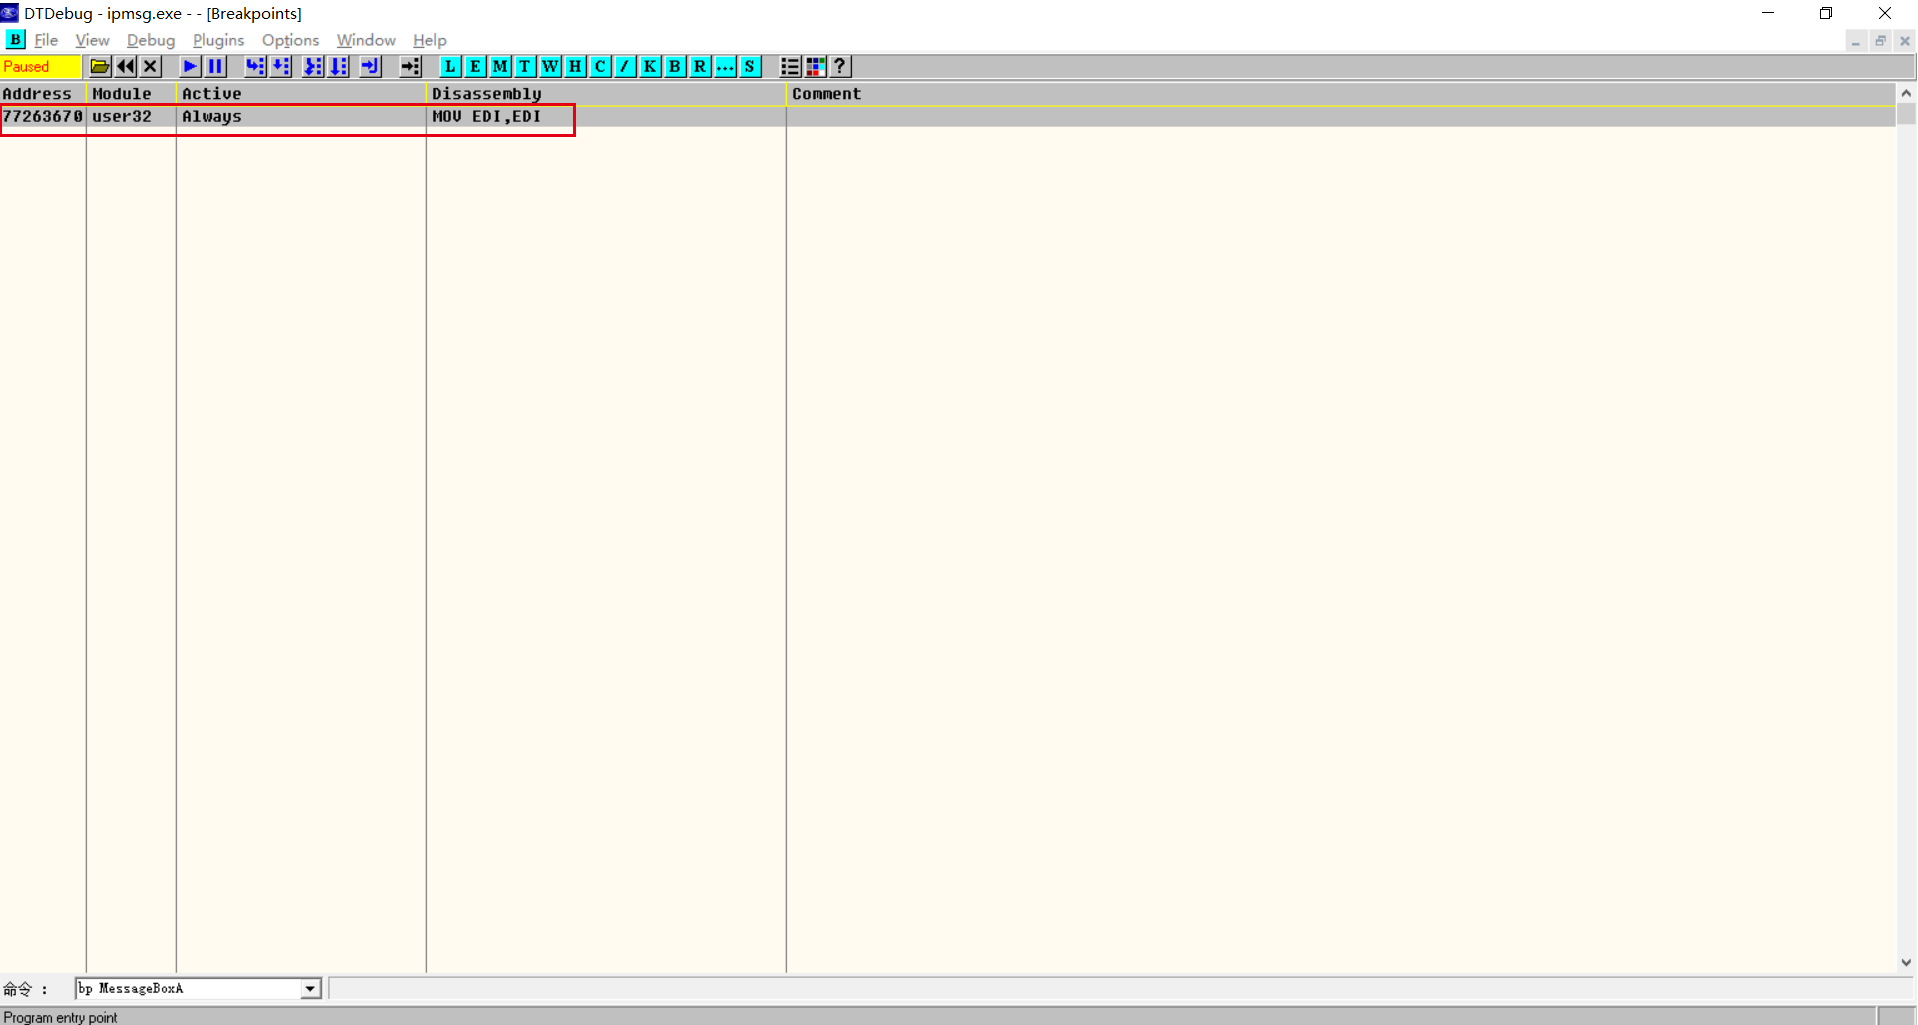The image size is (1918, 1025).
Task: Open the Log window with L button
Action: click(450, 67)
